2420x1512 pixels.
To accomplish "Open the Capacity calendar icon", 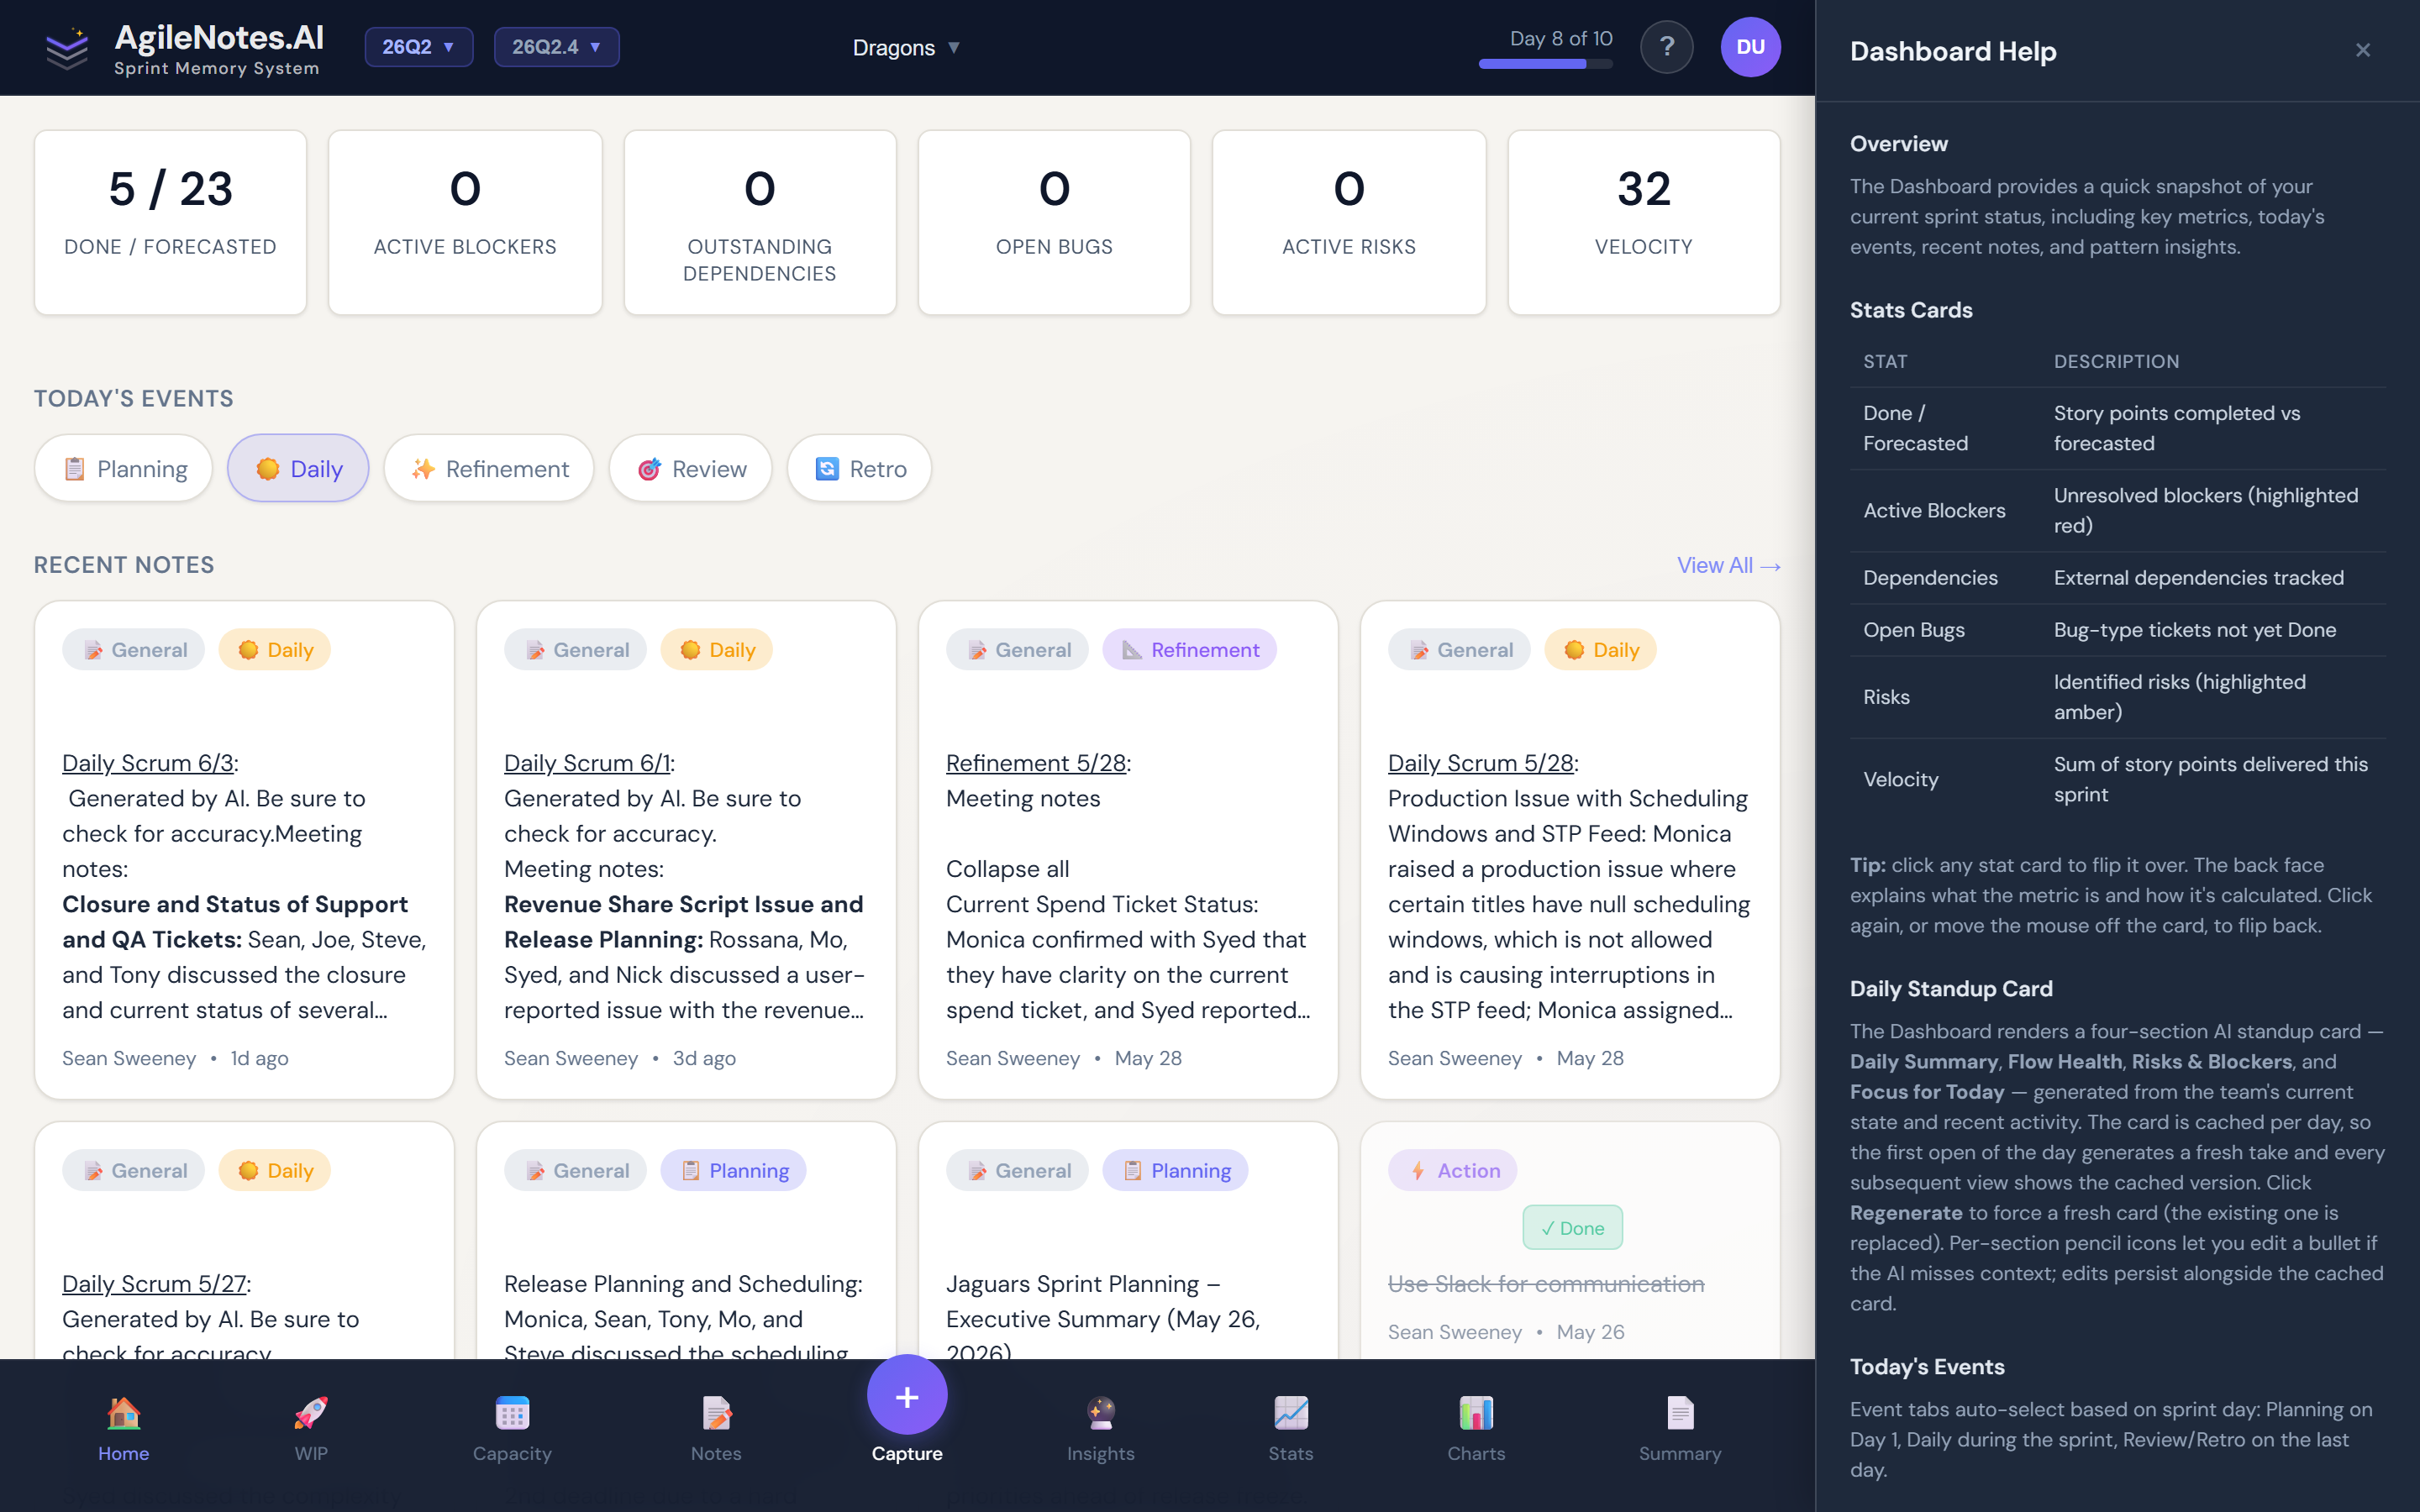I will [x=512, y=1414].
